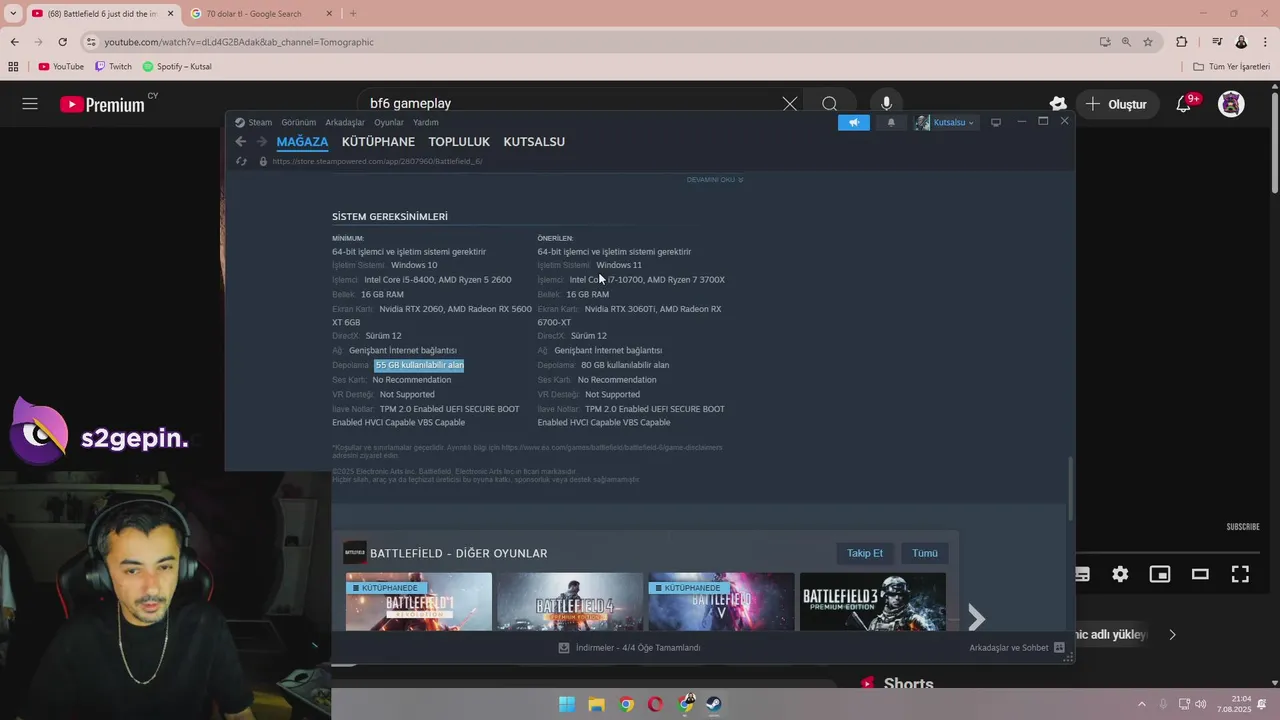Click the YouTube search magnifier button
Image resolution: width=1280 pixels, height=720 pixels.
tap(829, 104)
